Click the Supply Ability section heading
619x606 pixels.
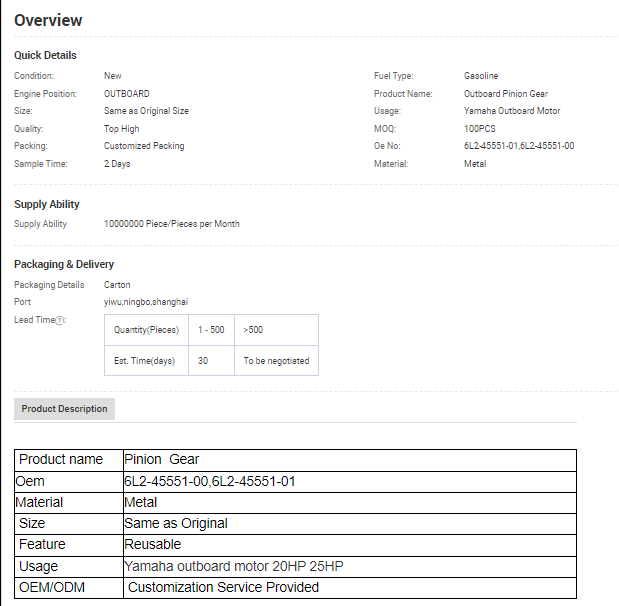tap(47, 204)
